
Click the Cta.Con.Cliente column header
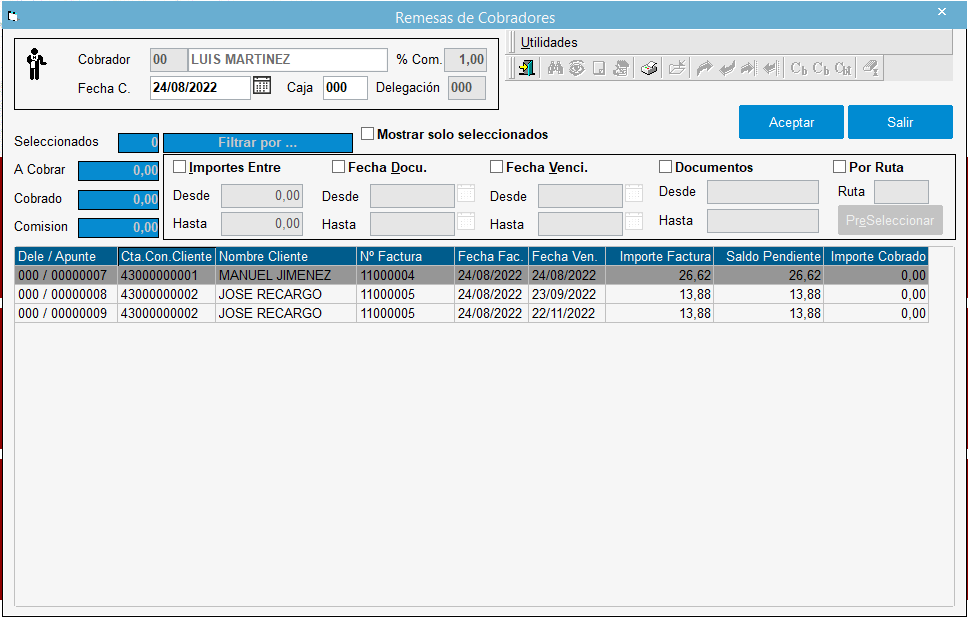pos(167,256)
